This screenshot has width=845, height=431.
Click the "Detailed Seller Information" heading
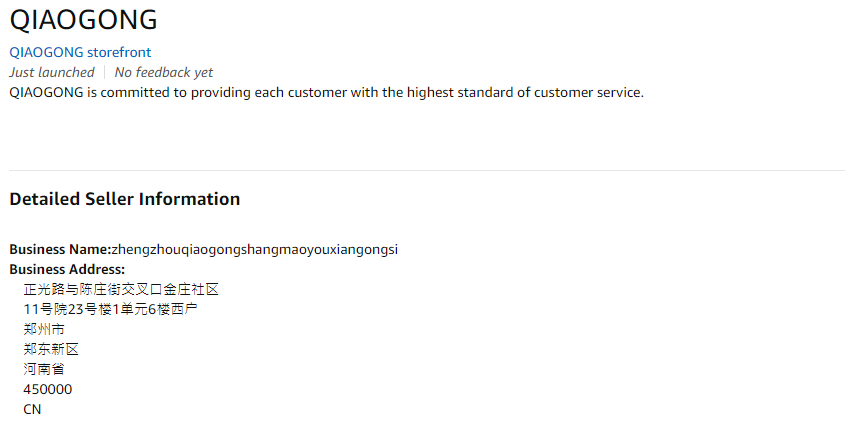125,199
